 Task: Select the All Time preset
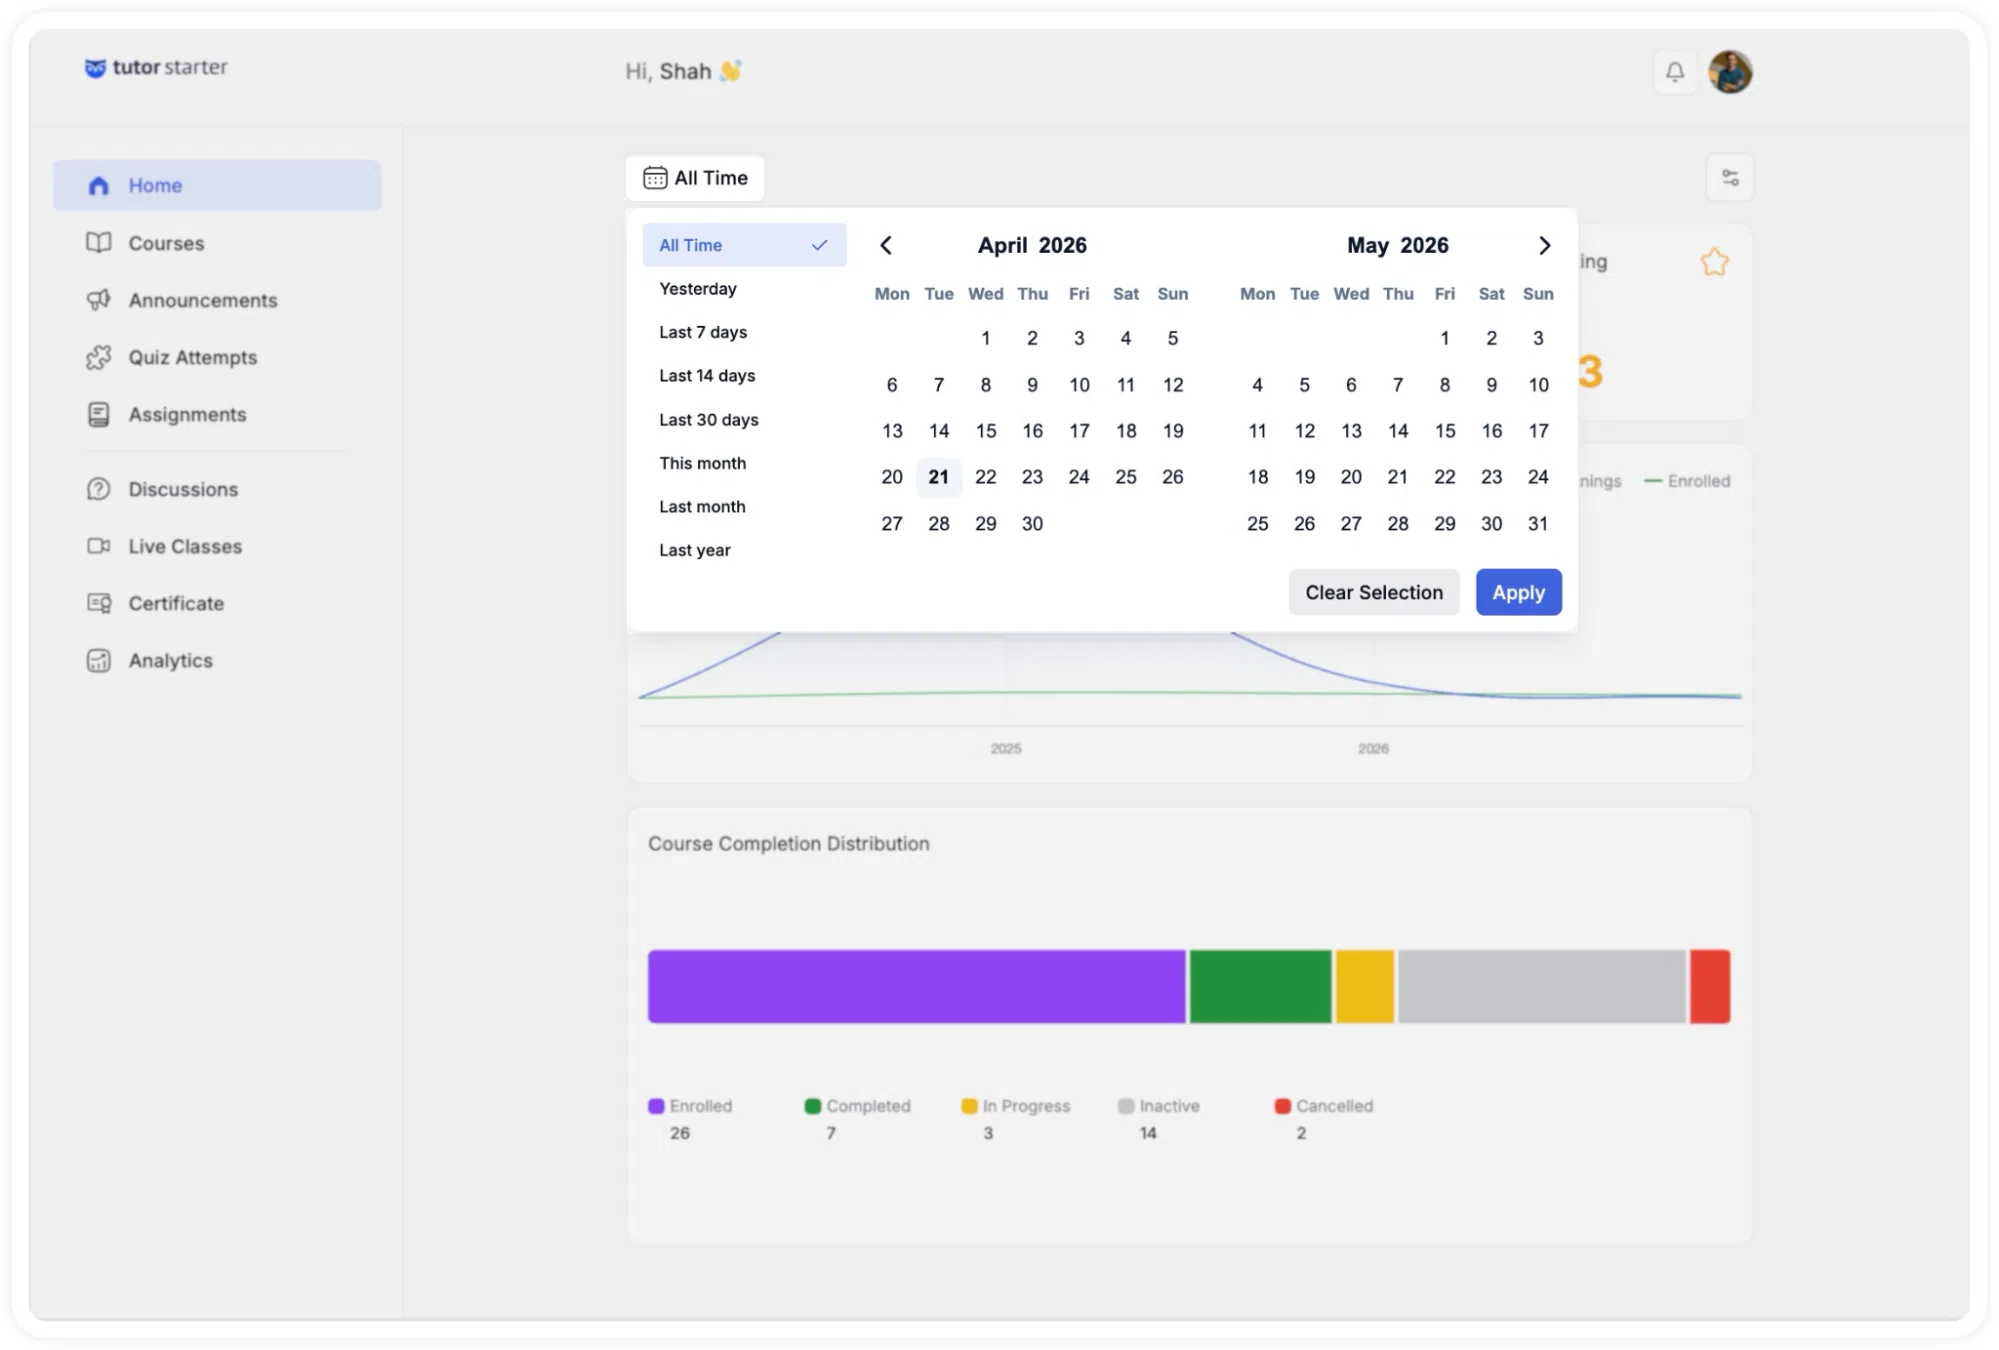pyautogui.click(x=744, y=245)
